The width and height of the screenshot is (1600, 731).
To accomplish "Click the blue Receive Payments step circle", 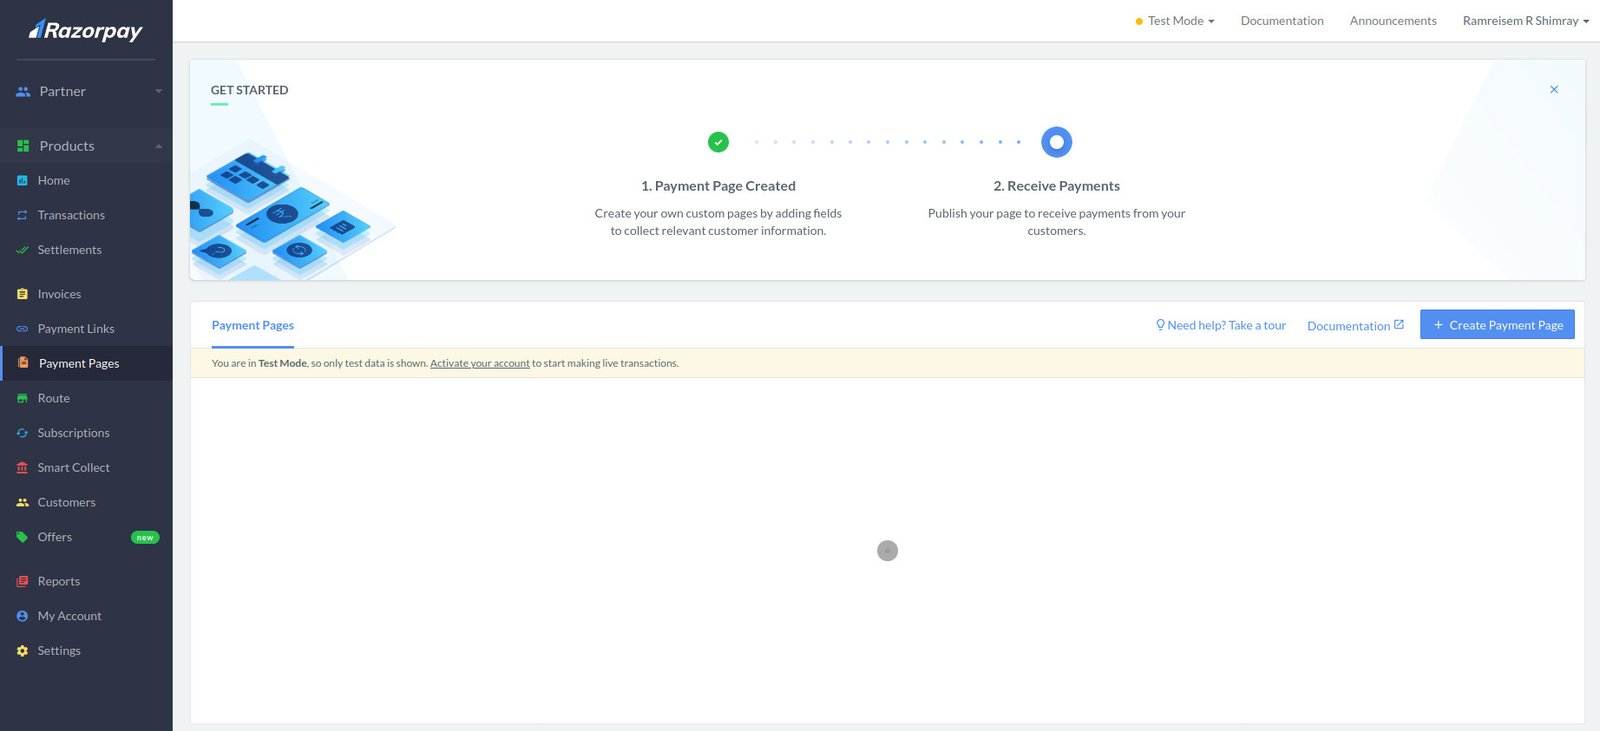I will [1056, 142].
